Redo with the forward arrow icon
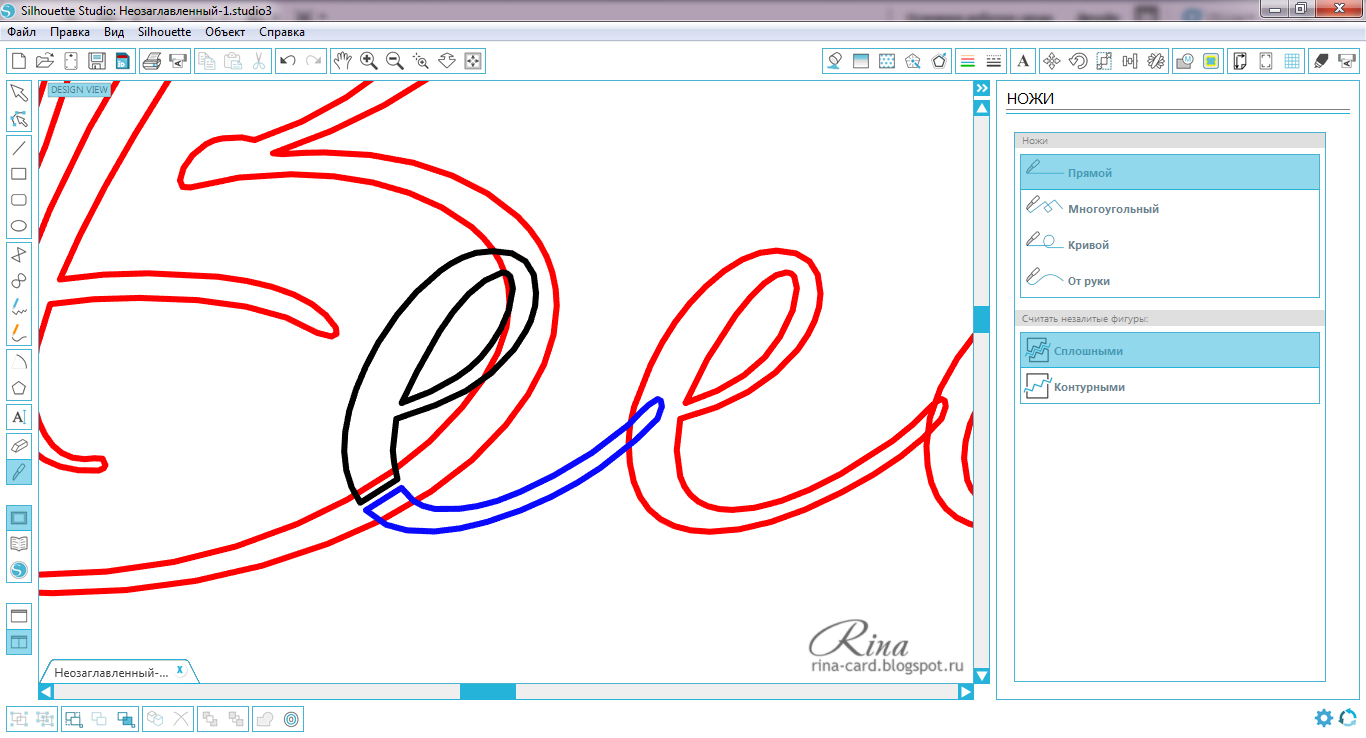Viewport: 1366px width, 738px height. pos(314,61)
